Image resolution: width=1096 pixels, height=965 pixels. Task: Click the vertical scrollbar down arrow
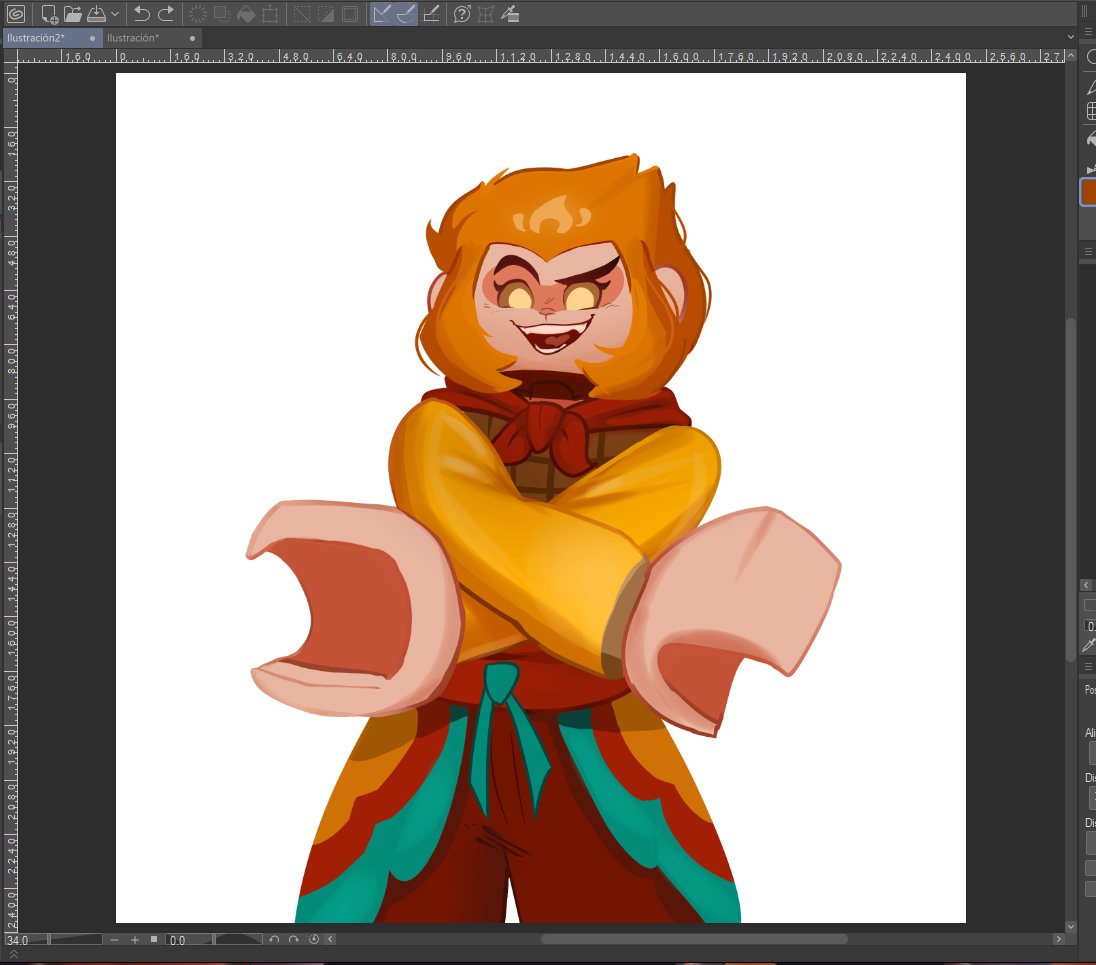coord(1071,927)
